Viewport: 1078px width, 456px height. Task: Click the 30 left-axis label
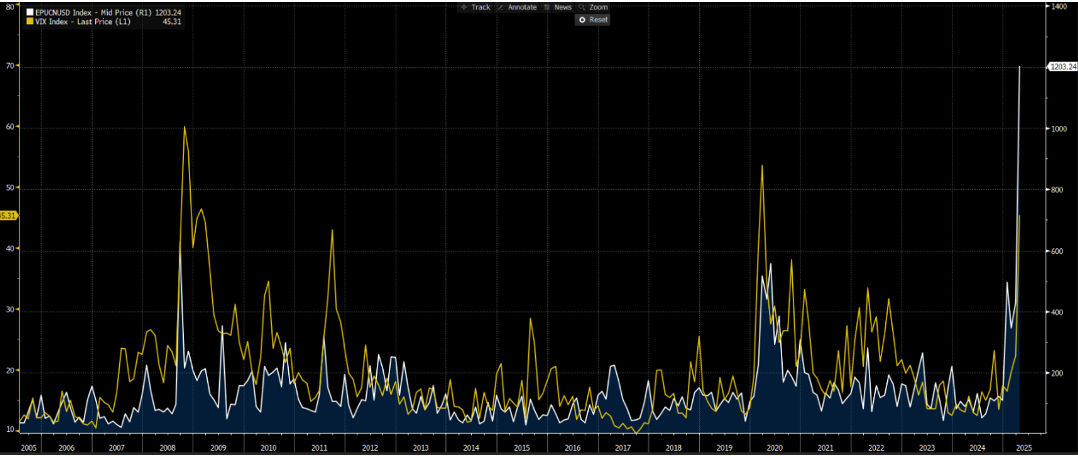click(x=10, y=310)
